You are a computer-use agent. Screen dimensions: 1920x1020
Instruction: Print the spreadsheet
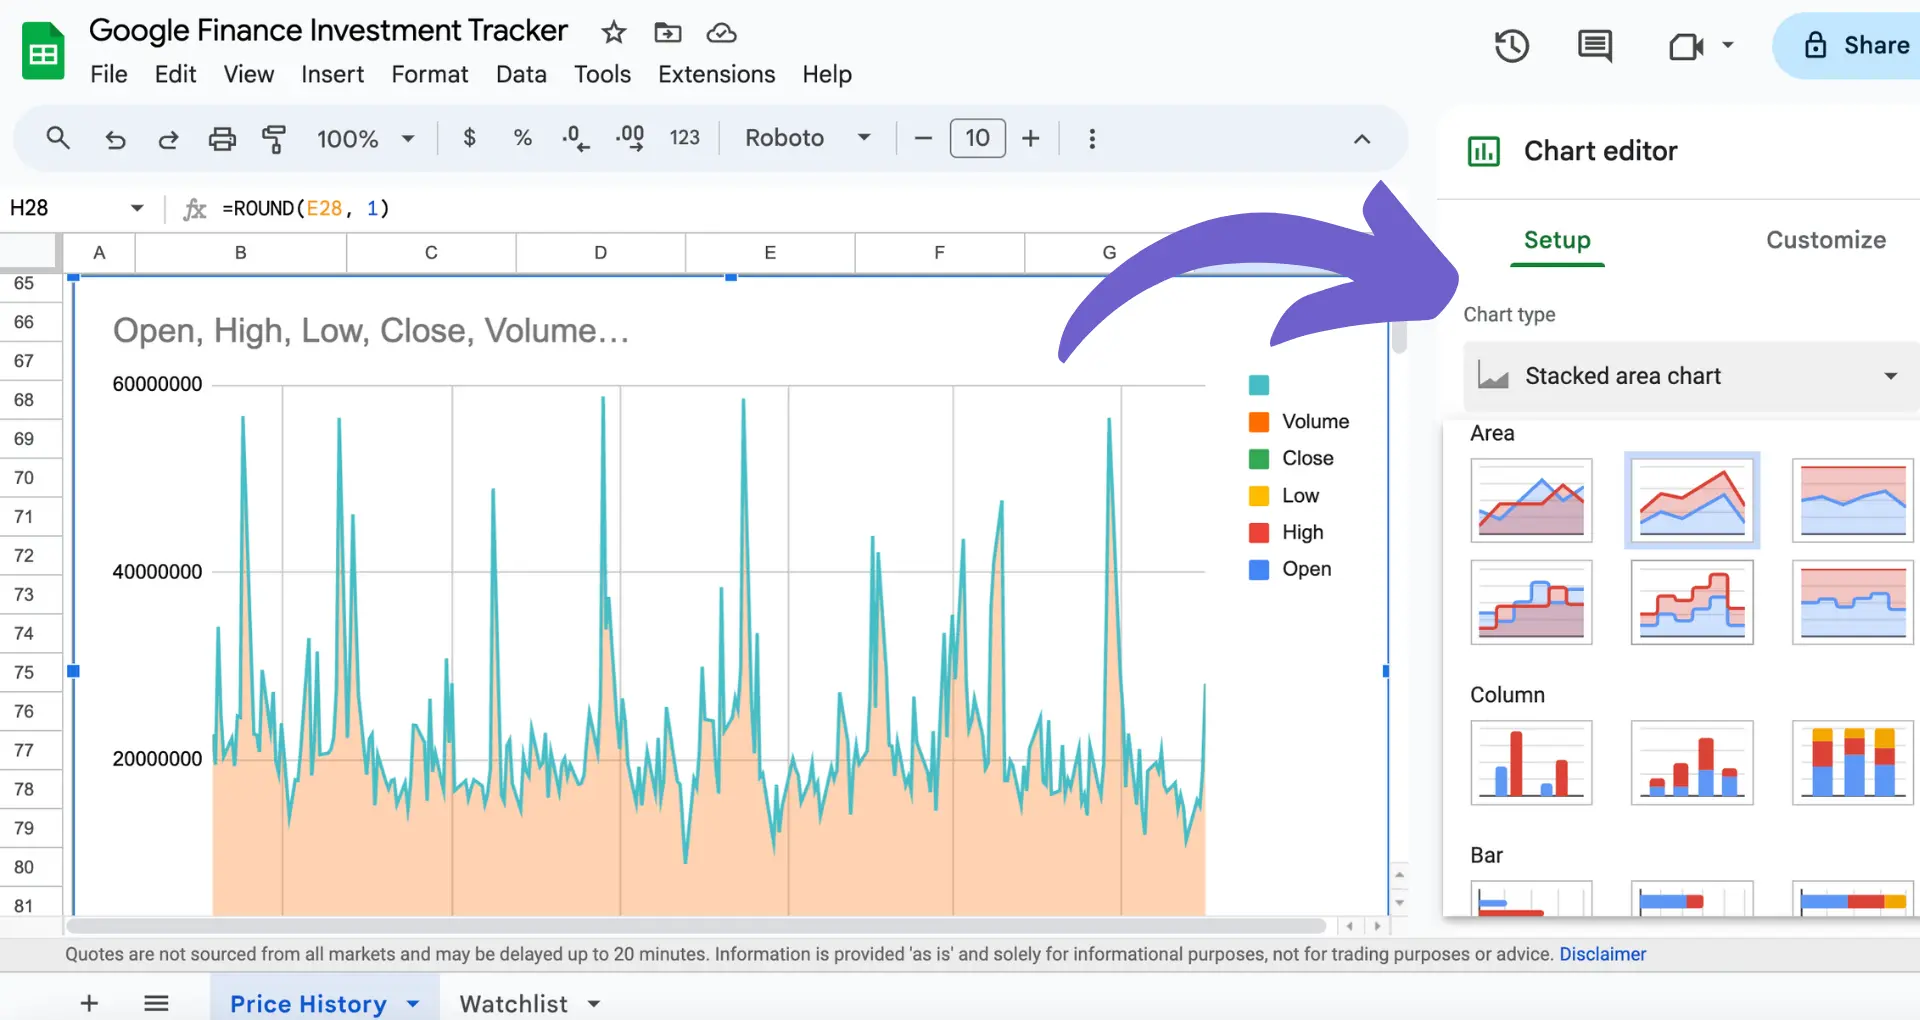click(x=222, y=139)
